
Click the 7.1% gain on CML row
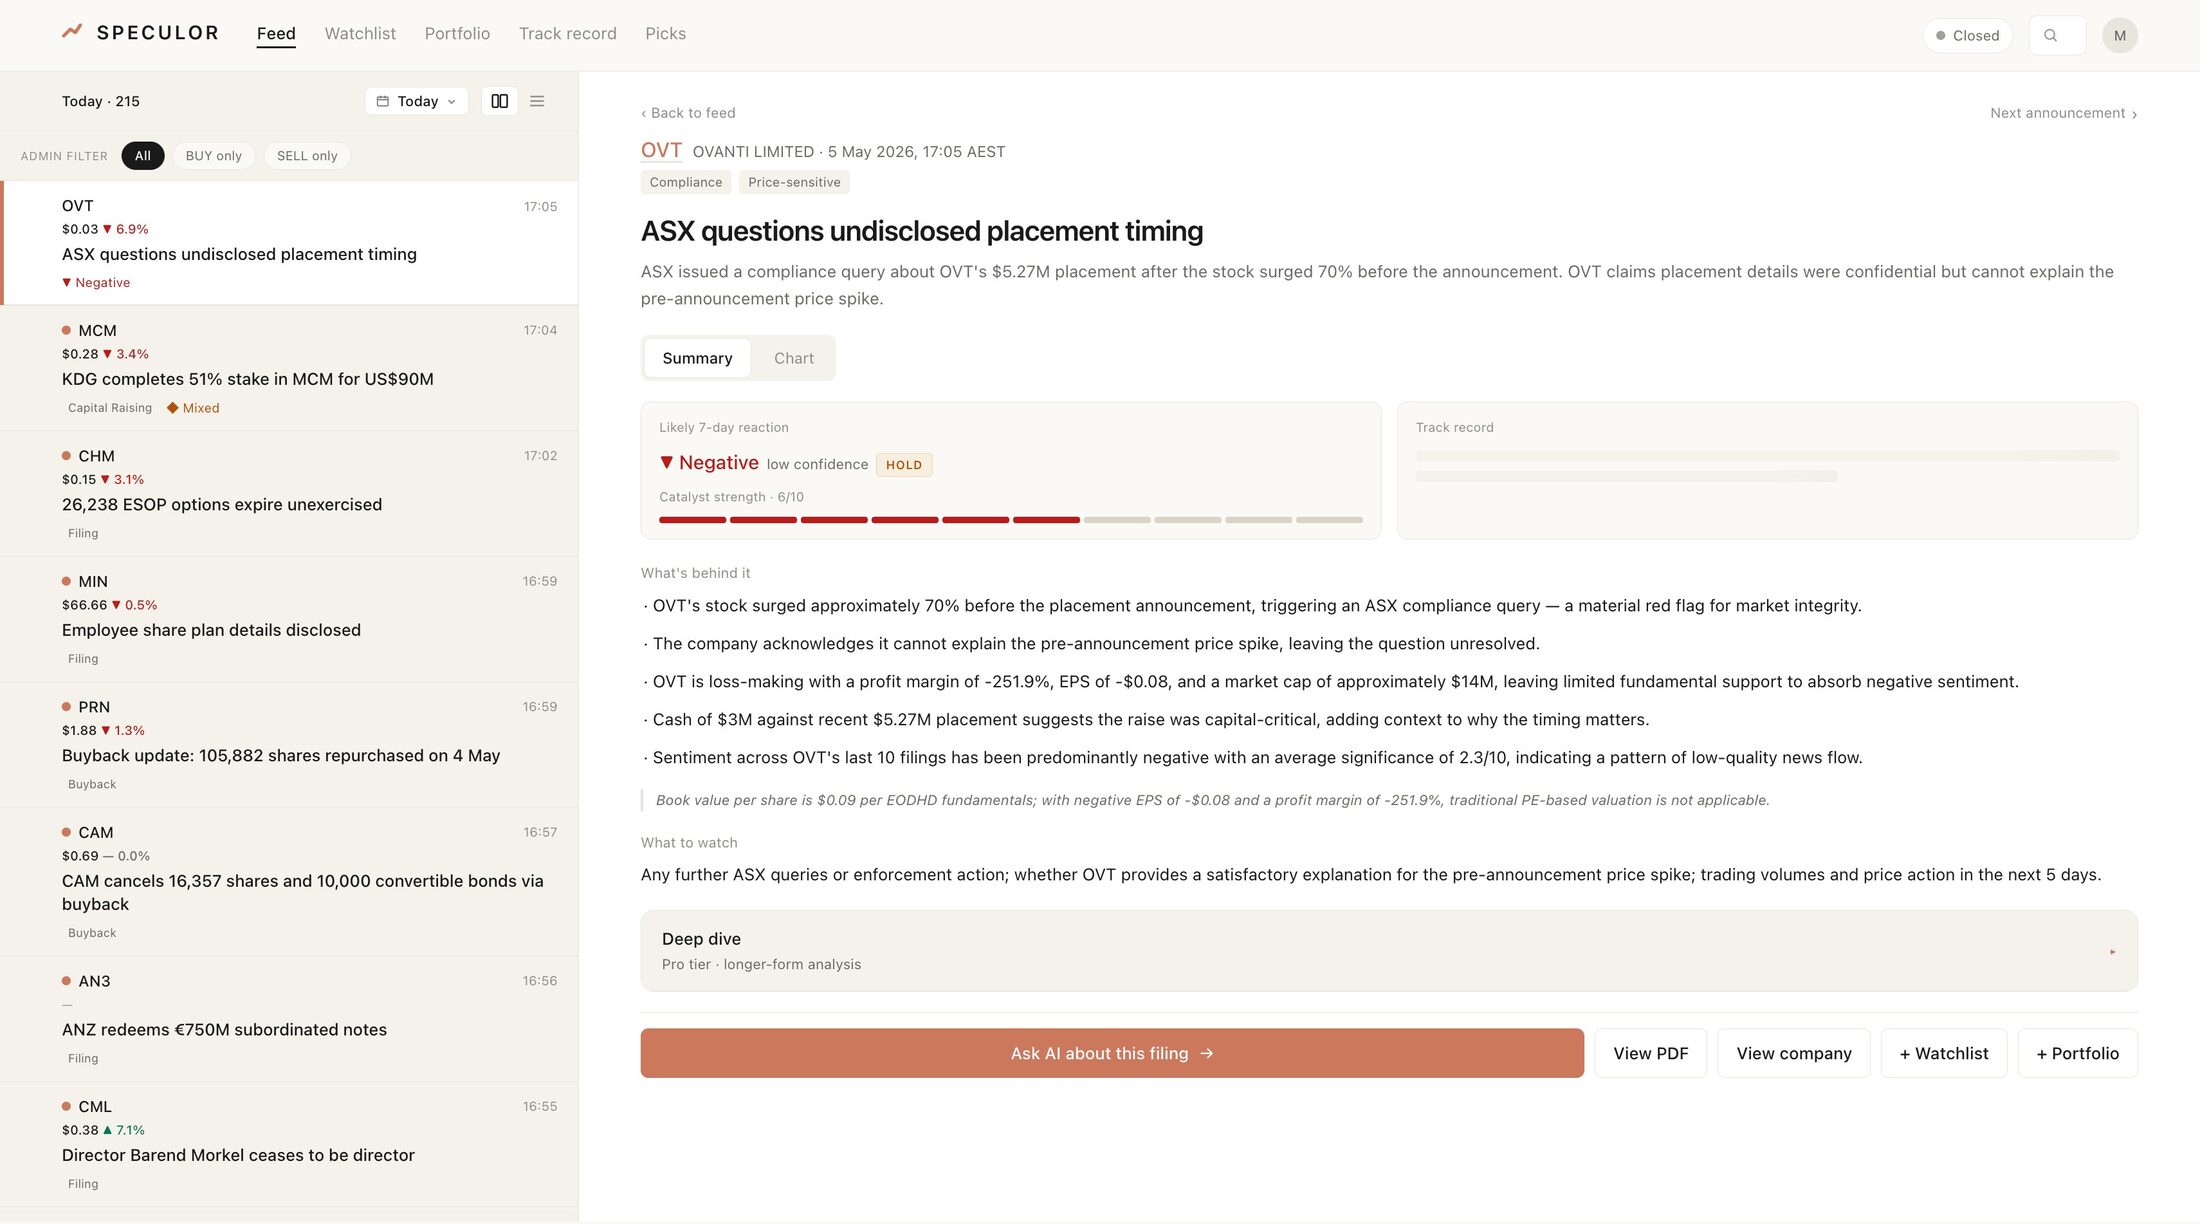pos(124,1130)
